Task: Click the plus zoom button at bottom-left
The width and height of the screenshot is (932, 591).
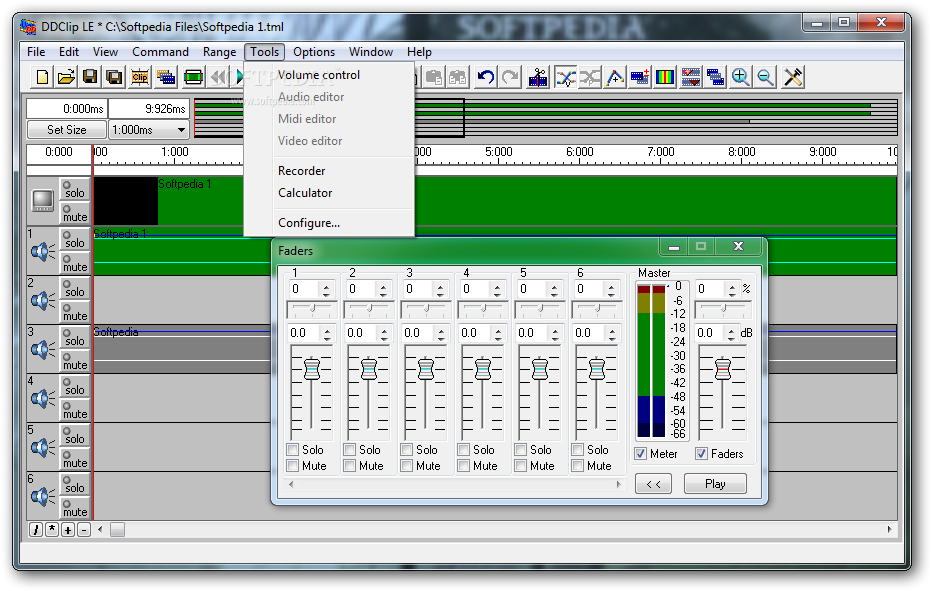Action: pyautogui.click(x=68, y=530)
